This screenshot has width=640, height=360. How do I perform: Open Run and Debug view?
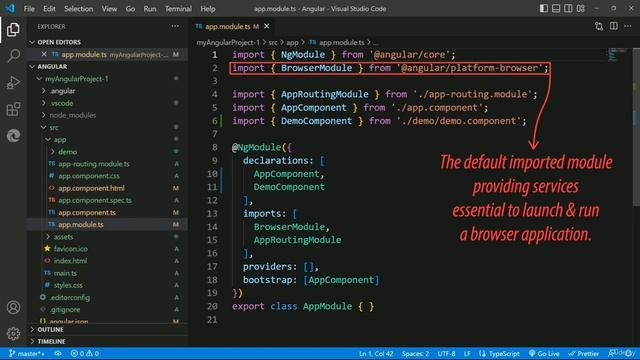tap(13, 82)
